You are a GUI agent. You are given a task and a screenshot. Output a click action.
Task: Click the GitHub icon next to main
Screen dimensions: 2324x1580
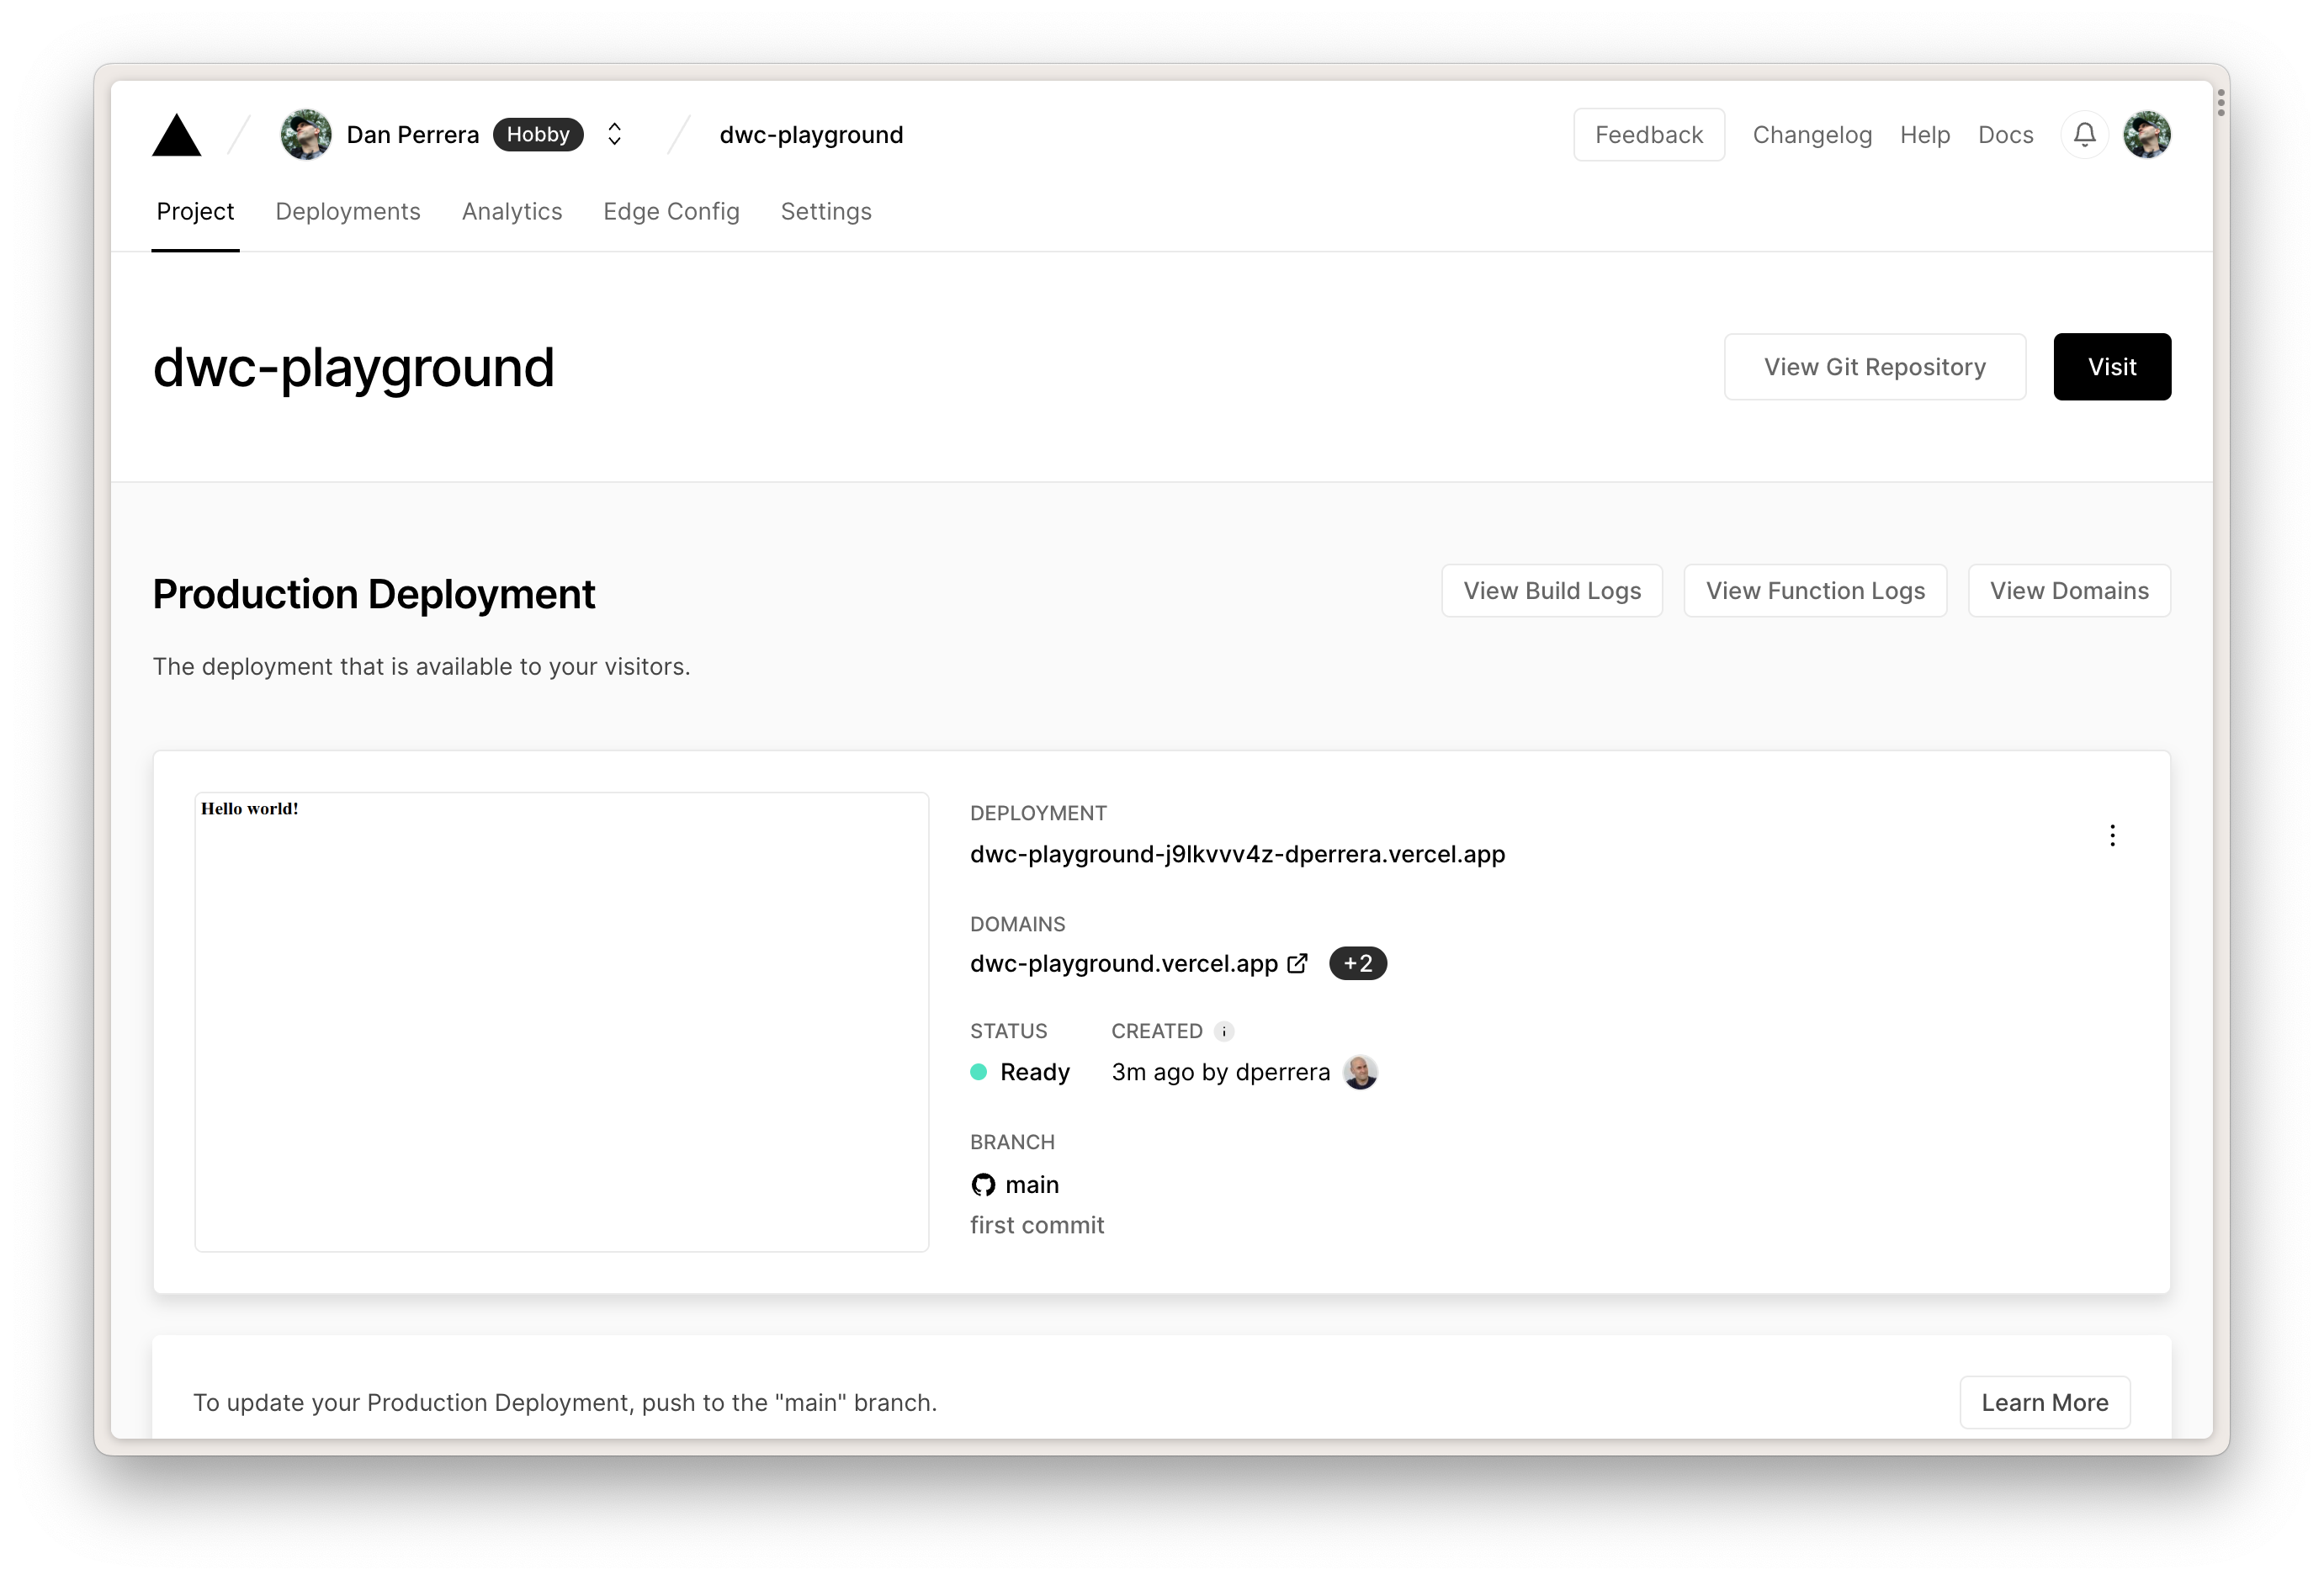click(x=983, y=1185)
